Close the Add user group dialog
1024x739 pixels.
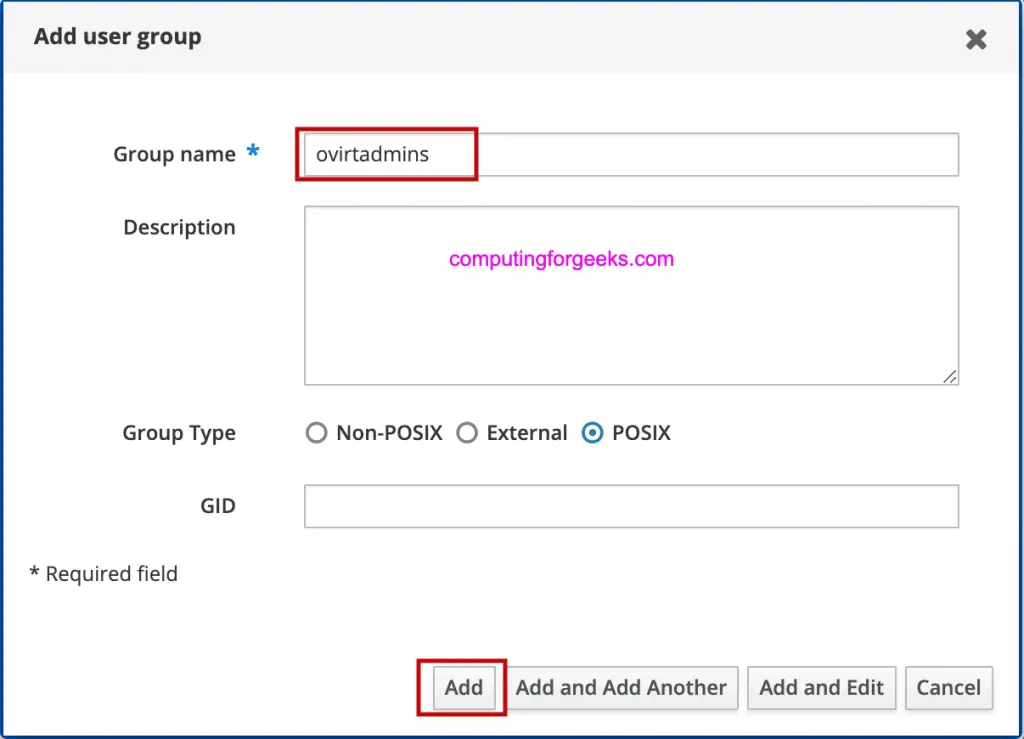pos(976,39)
